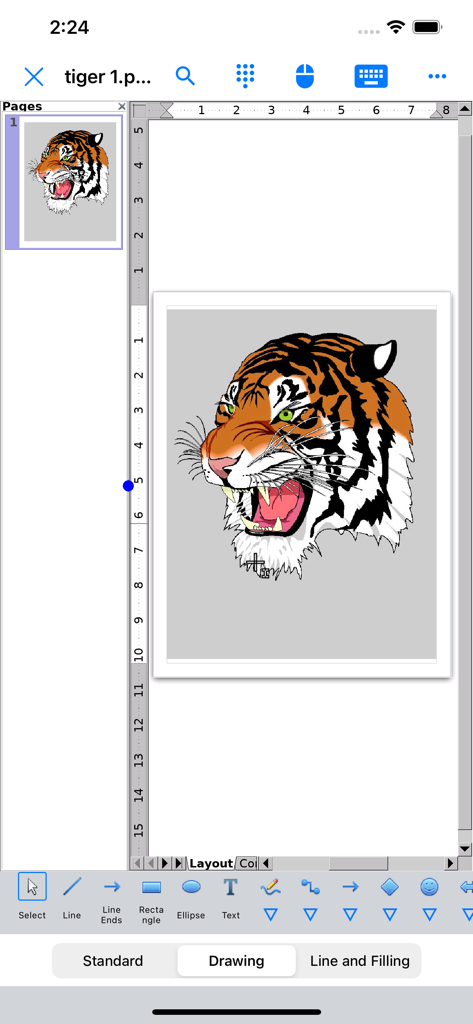
Task: Click the tiger 1.p... document title
Action: [x=108, y=77]
